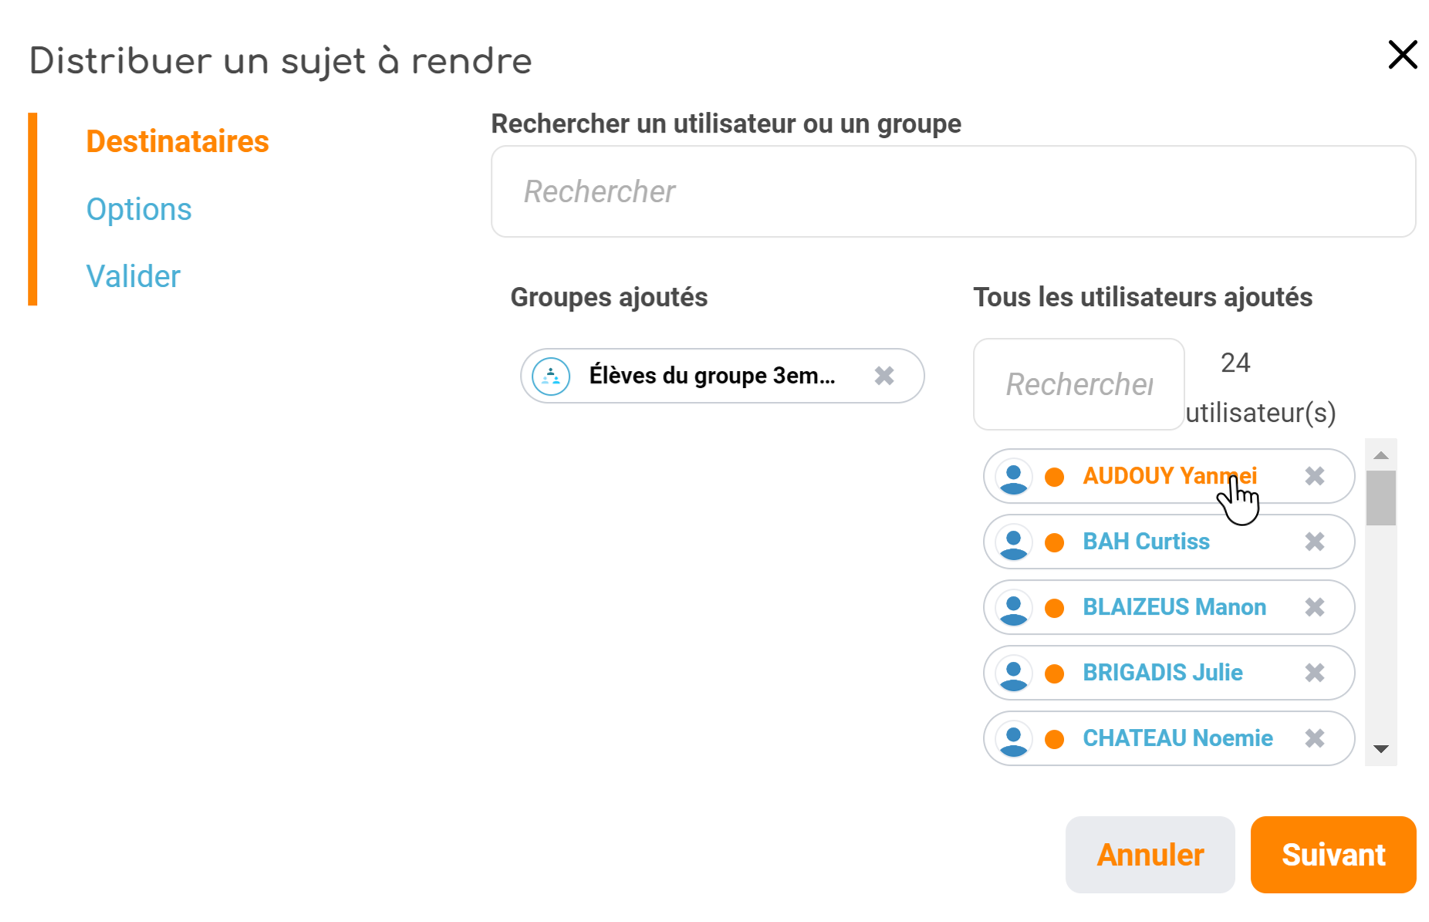The height and width of the screenshot is (922, 1429).
Task: Click the added users filter search box
Action: point(1078,385)
